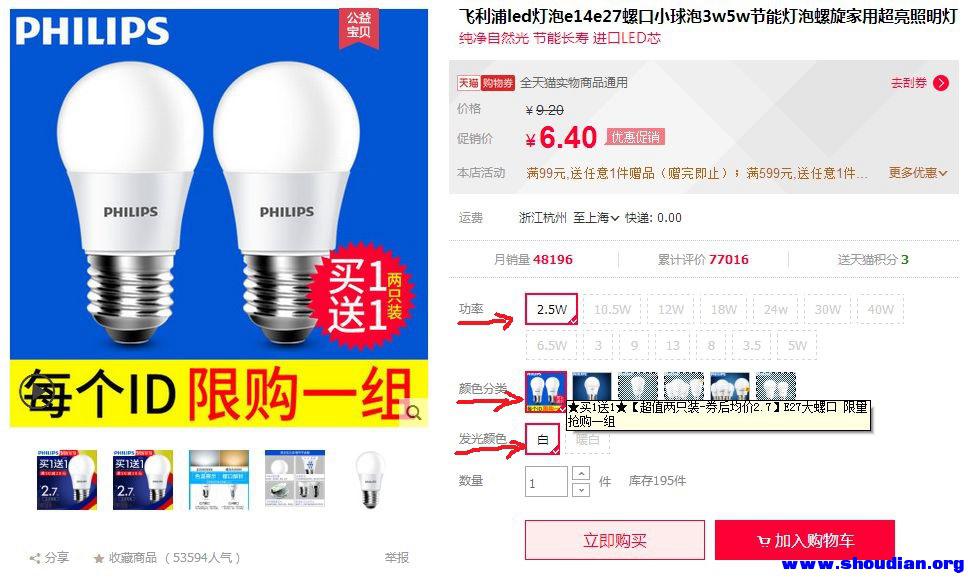Click the 天猫购物券 badge
The image size is (968, 578).
tap(485, 83)
